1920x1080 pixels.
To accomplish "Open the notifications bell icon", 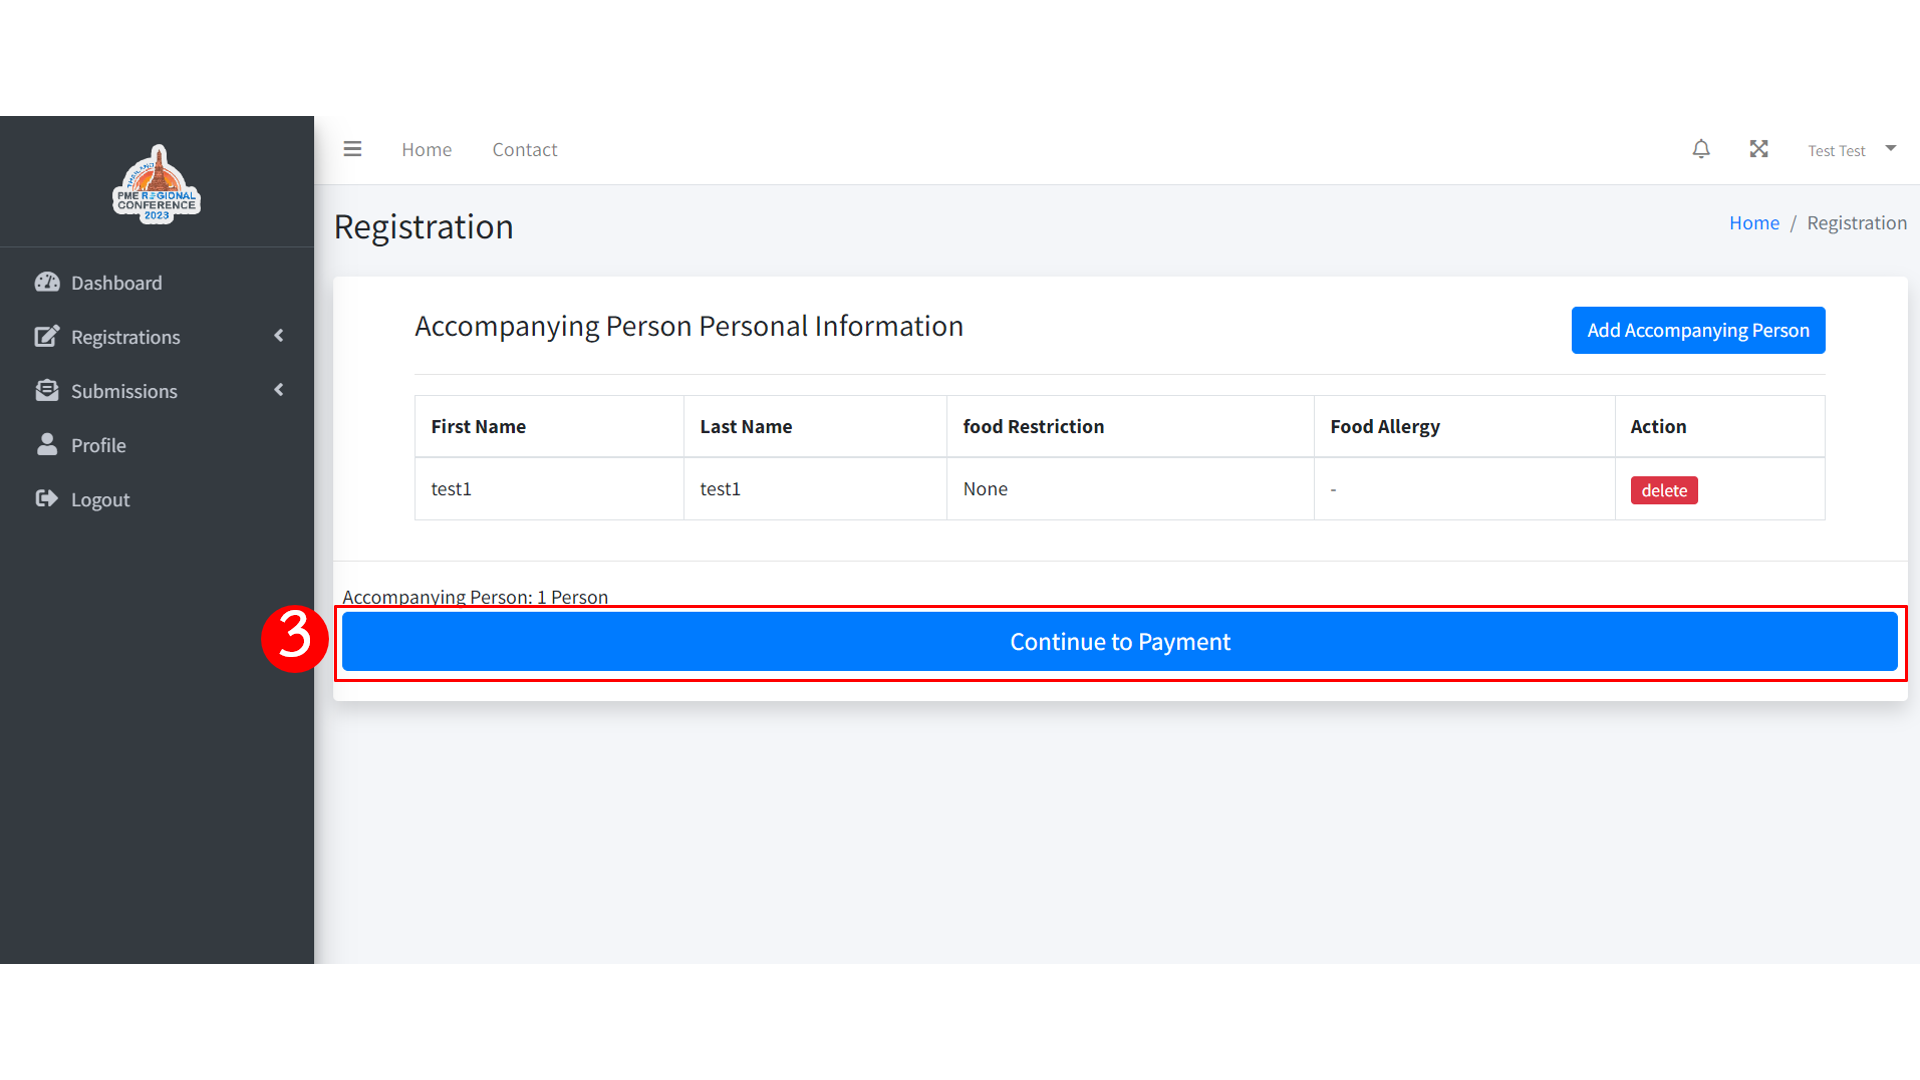I will [1701, 149].
